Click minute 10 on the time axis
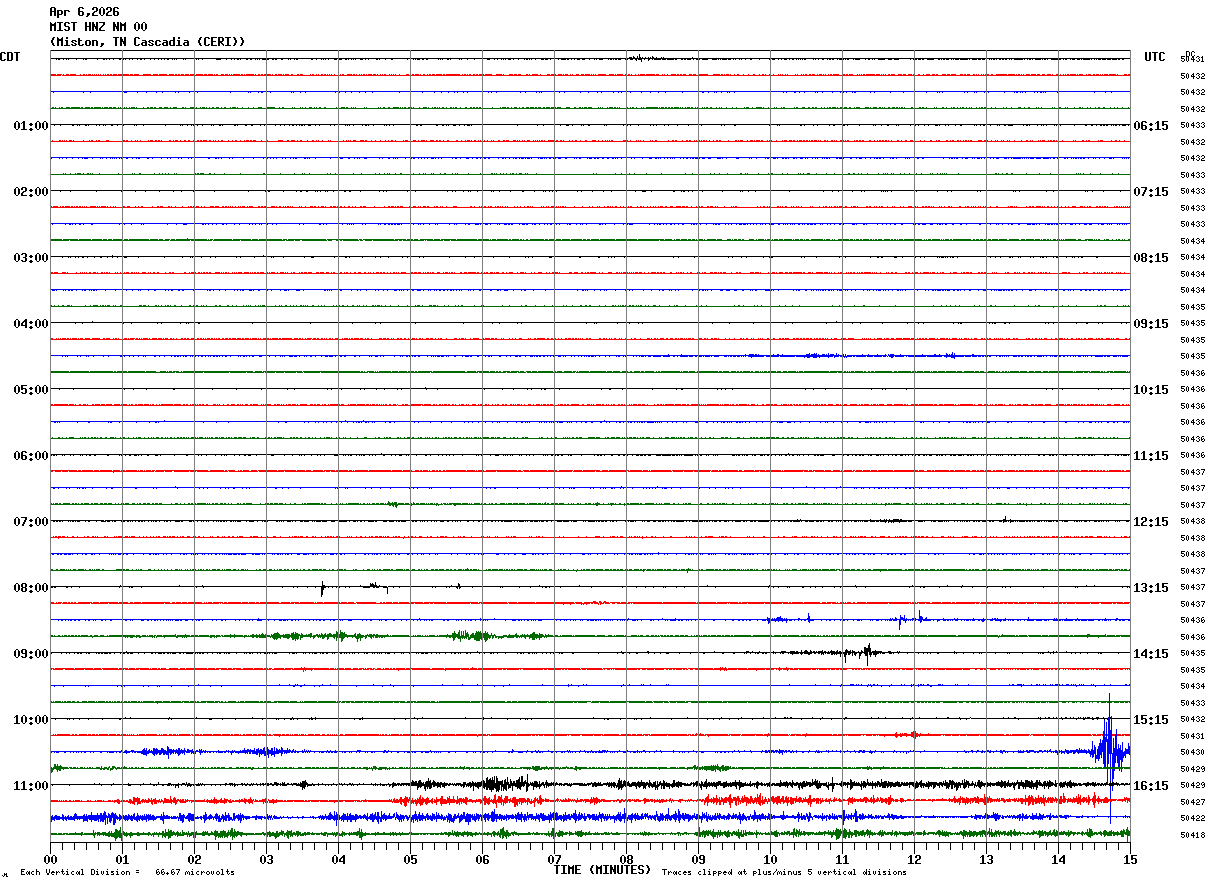 770,860
